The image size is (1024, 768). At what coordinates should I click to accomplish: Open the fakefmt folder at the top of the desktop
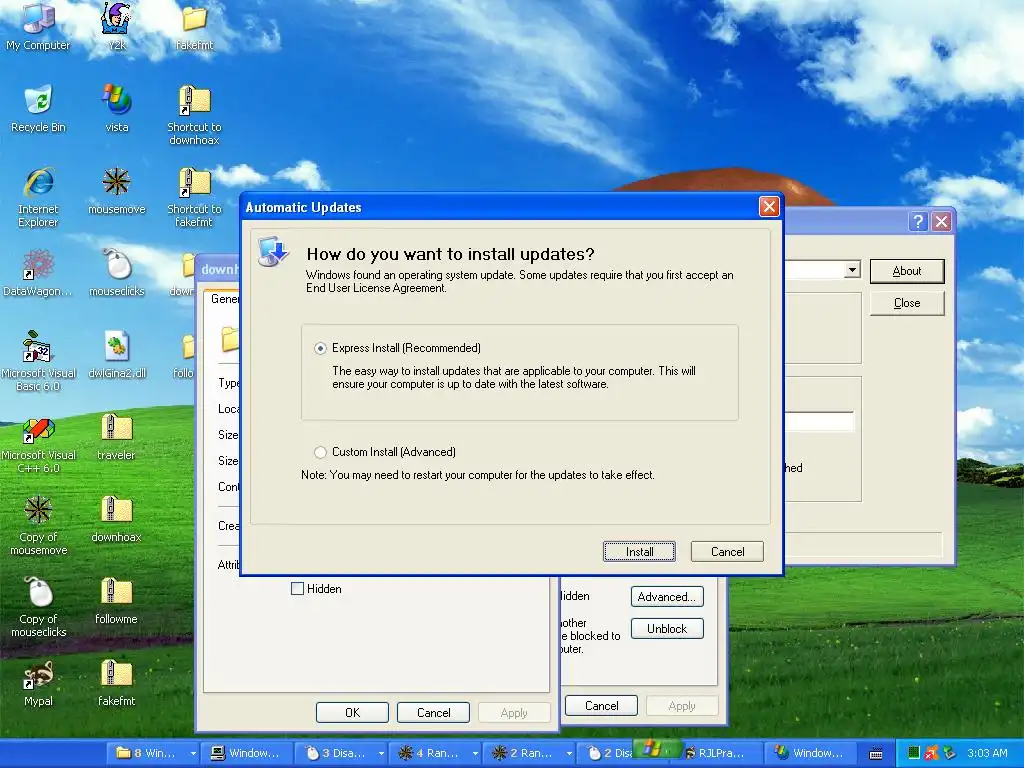coord(194,26)
